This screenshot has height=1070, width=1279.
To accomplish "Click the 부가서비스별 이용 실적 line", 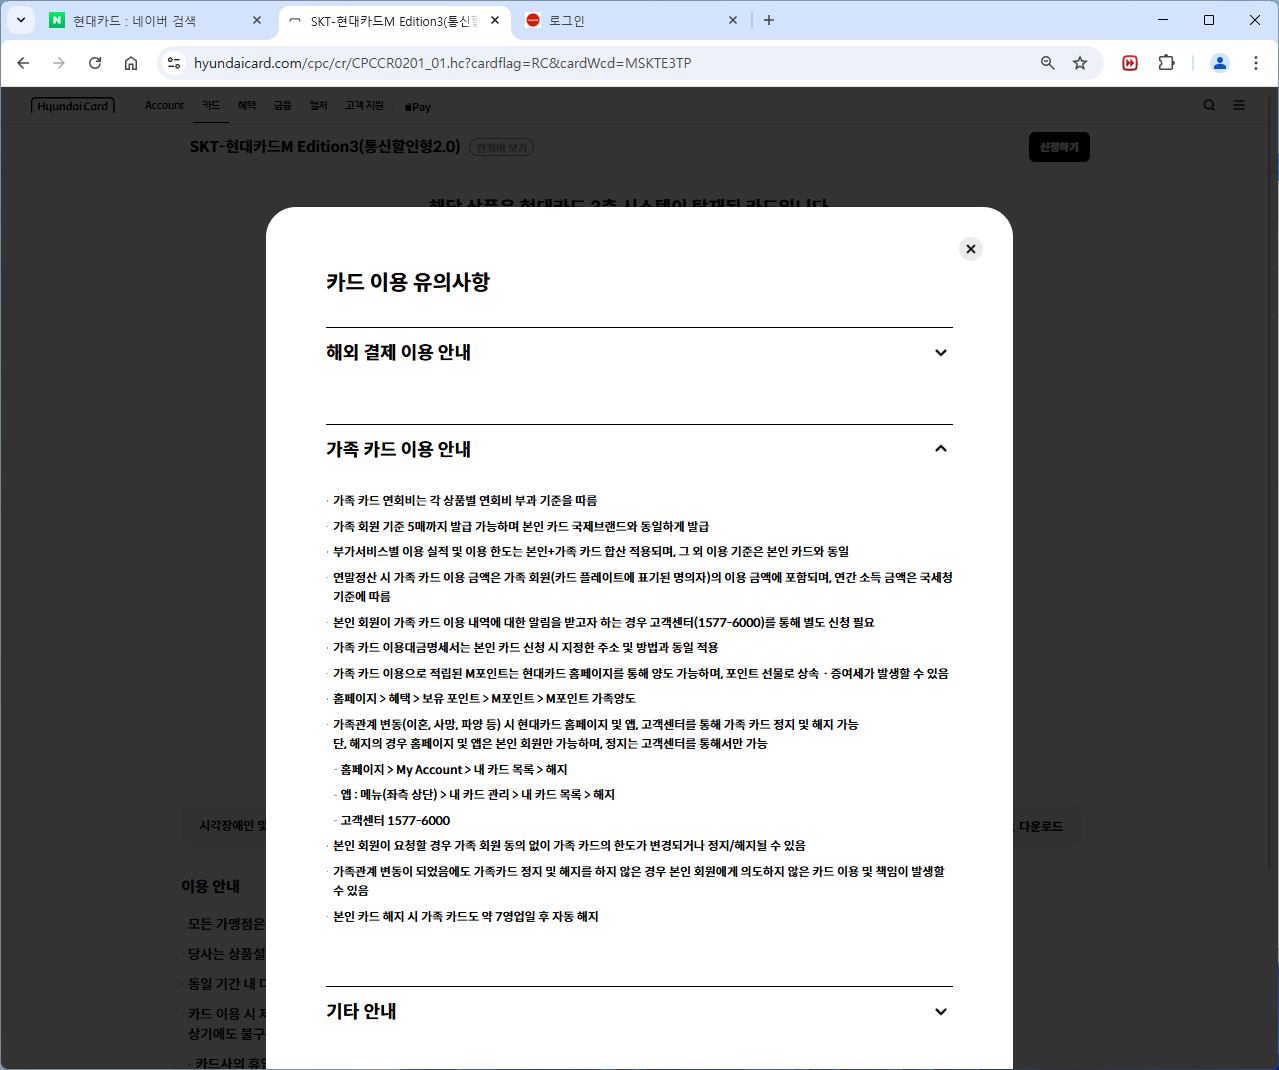I will click(591, 551).
